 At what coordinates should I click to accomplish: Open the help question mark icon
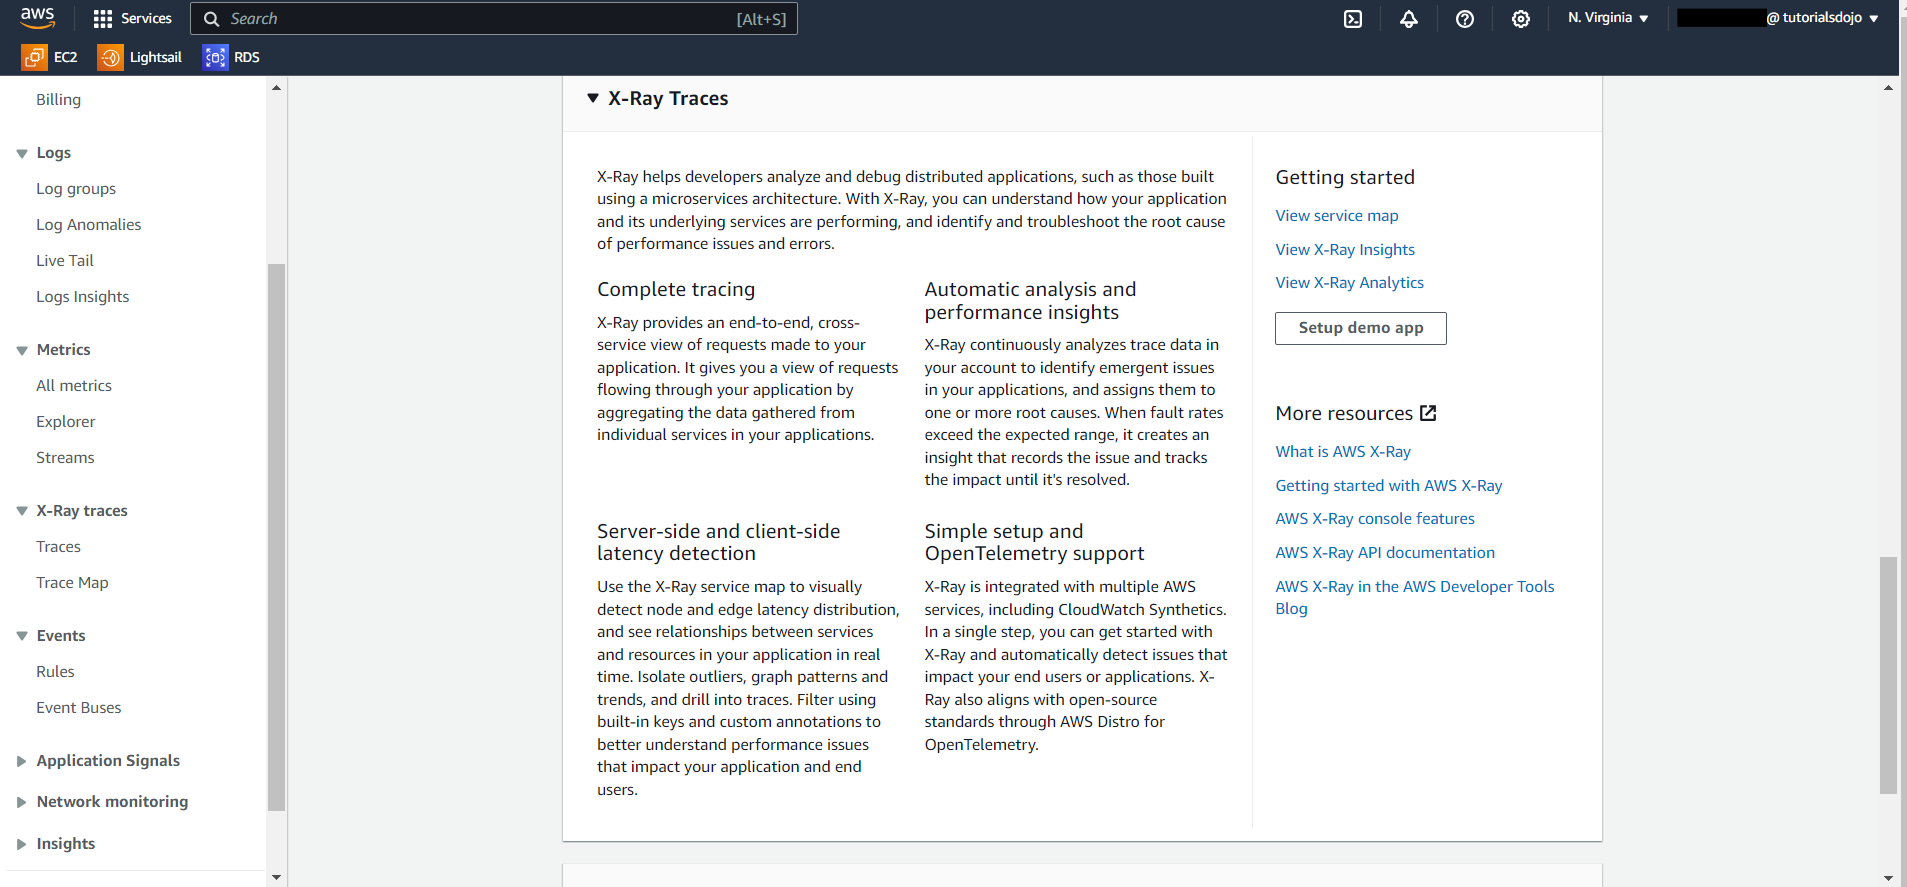click(1465, 19)
